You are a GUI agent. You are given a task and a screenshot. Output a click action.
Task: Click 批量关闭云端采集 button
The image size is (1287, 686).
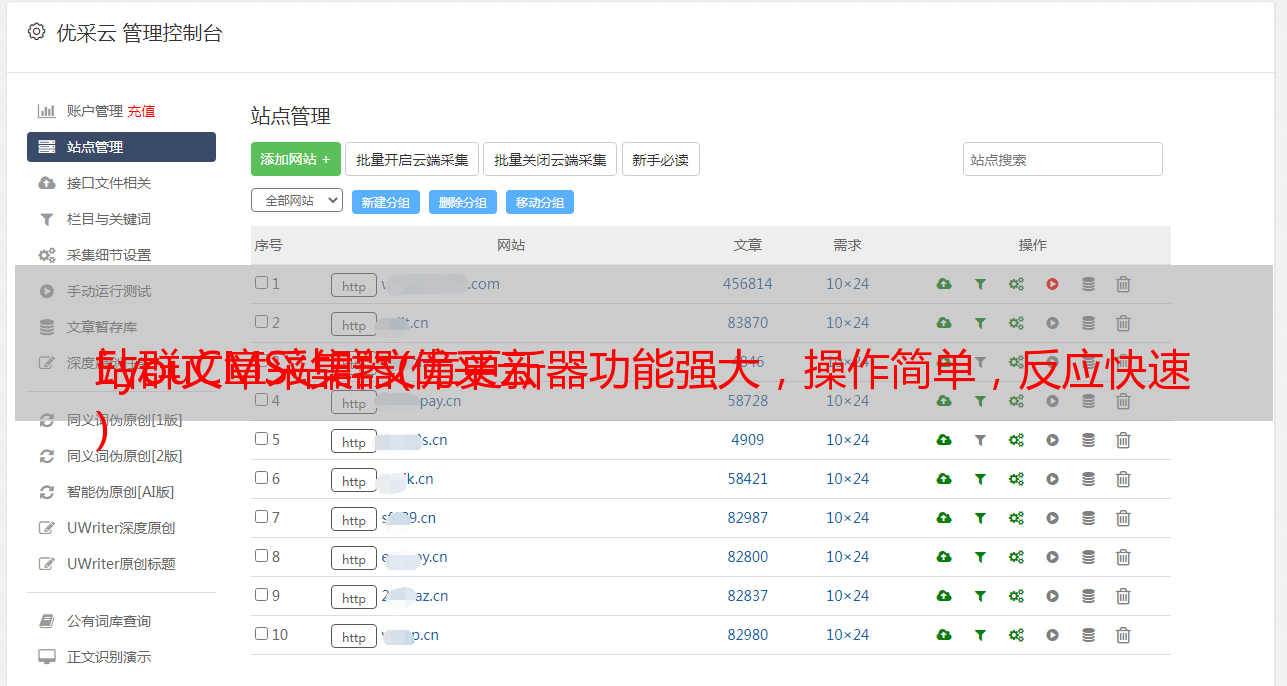coord(550,159)
